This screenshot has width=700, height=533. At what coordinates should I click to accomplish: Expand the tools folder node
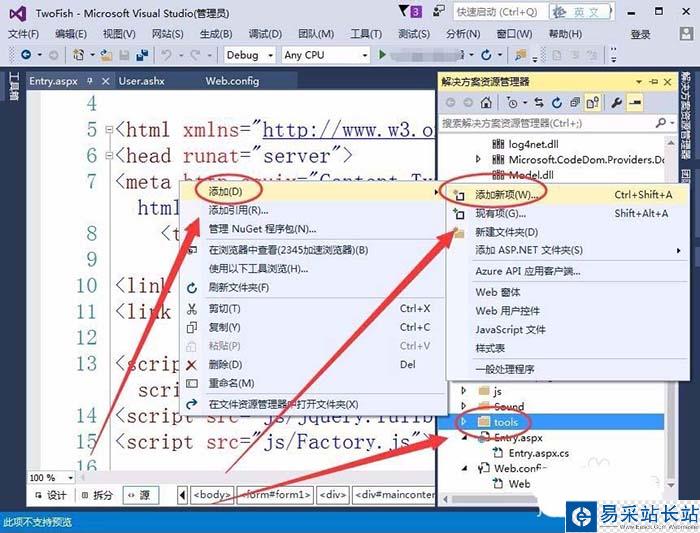pos(463,421)
